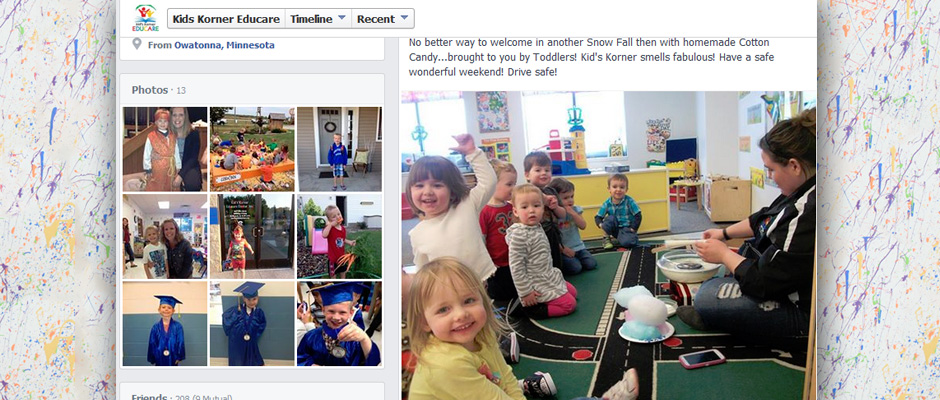Expand the Timeline dropdown

(318, 19)
